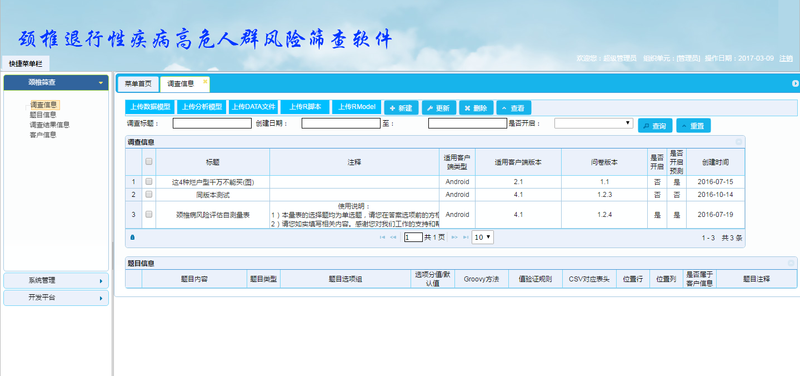Click the Groovy方法 column header
The height and width of the screenshot is (376, 800).
point(481,279)
